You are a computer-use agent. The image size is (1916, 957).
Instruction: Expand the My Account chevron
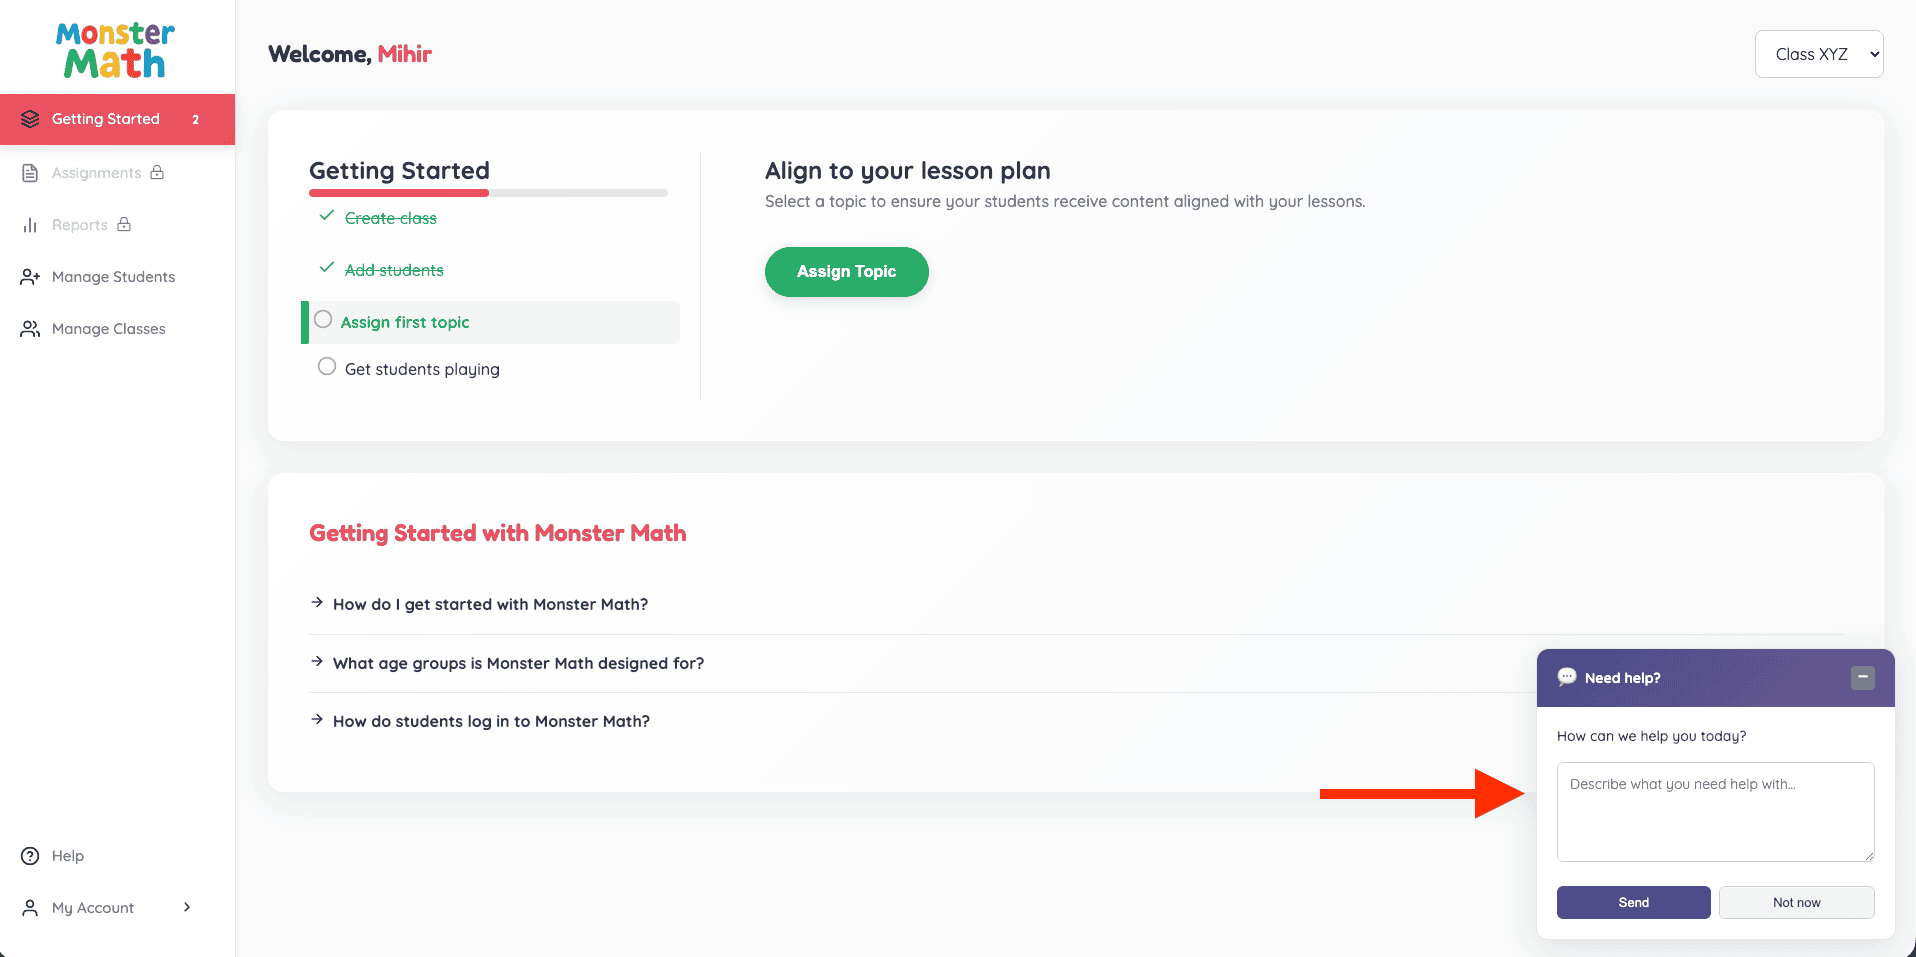coord(187,907)
